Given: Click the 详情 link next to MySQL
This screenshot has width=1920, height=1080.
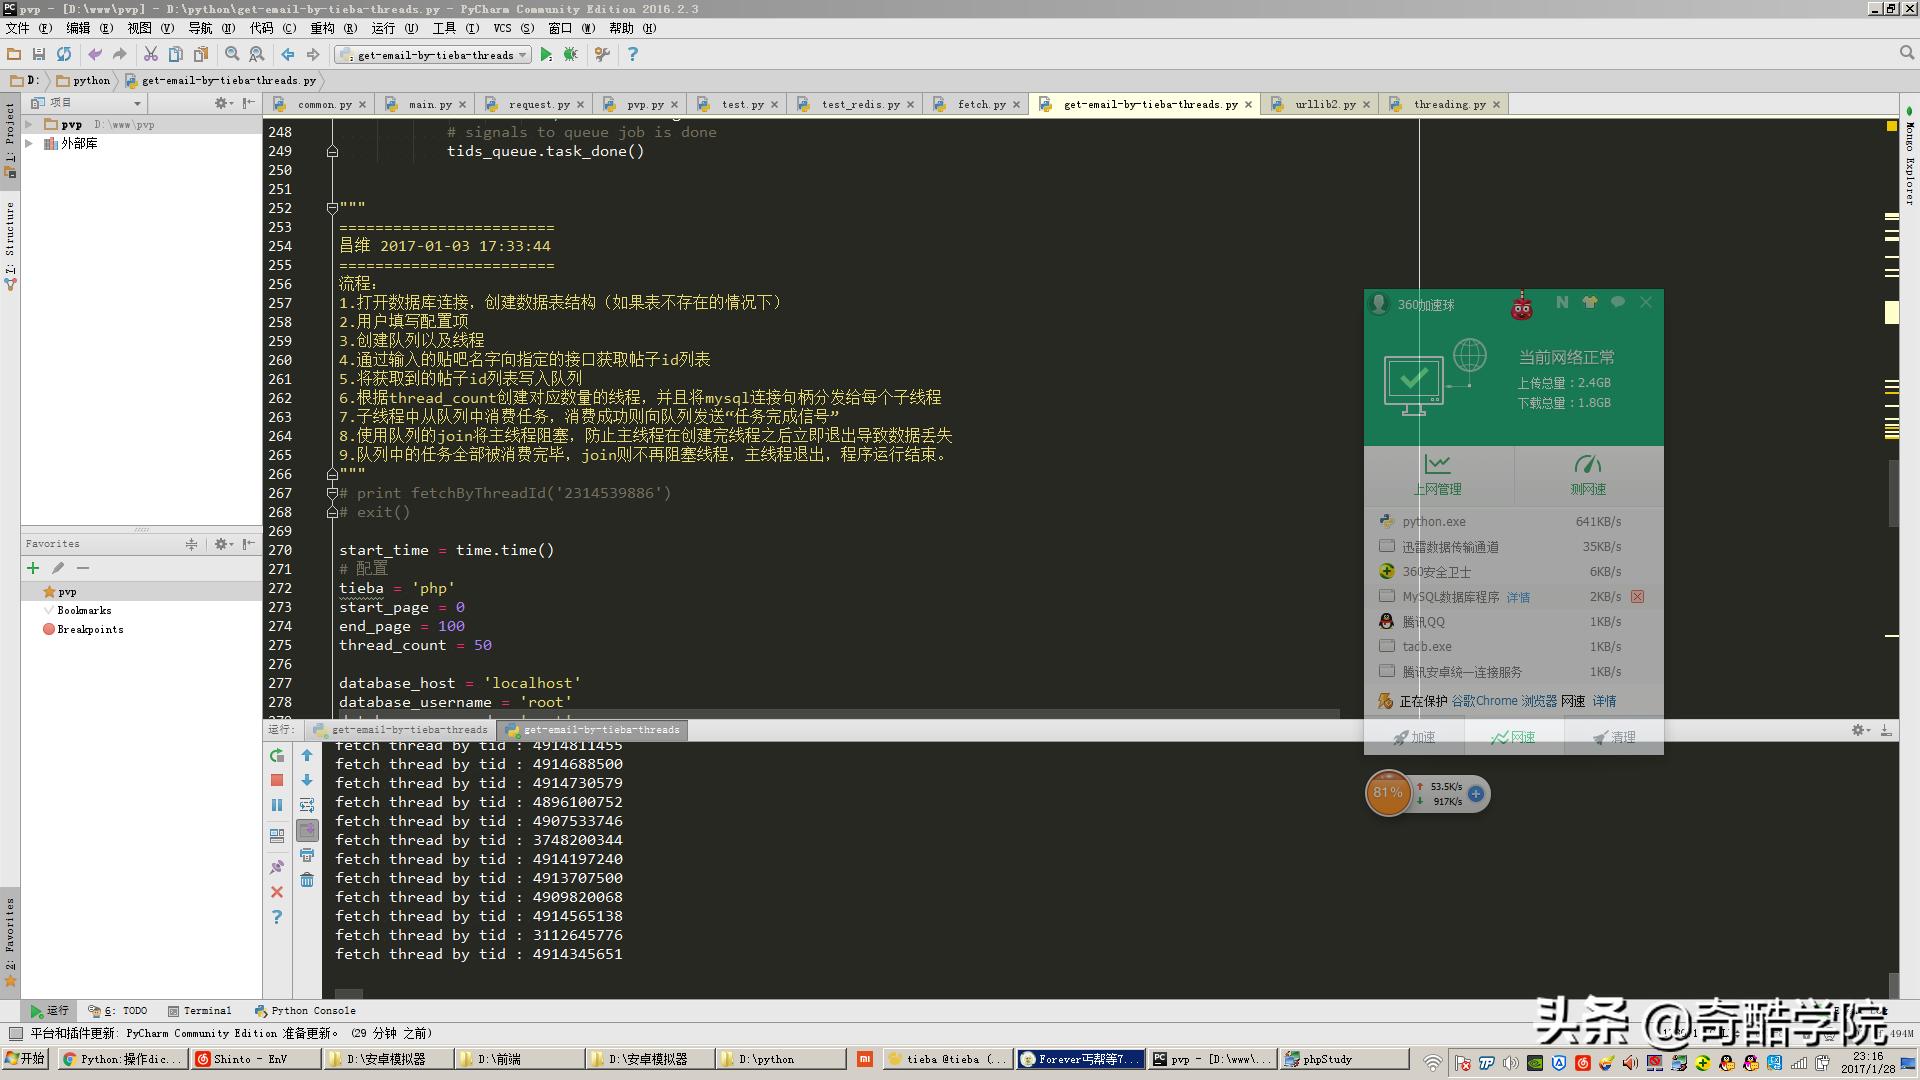Looking at the screenshot, I should pos(1519,596).
